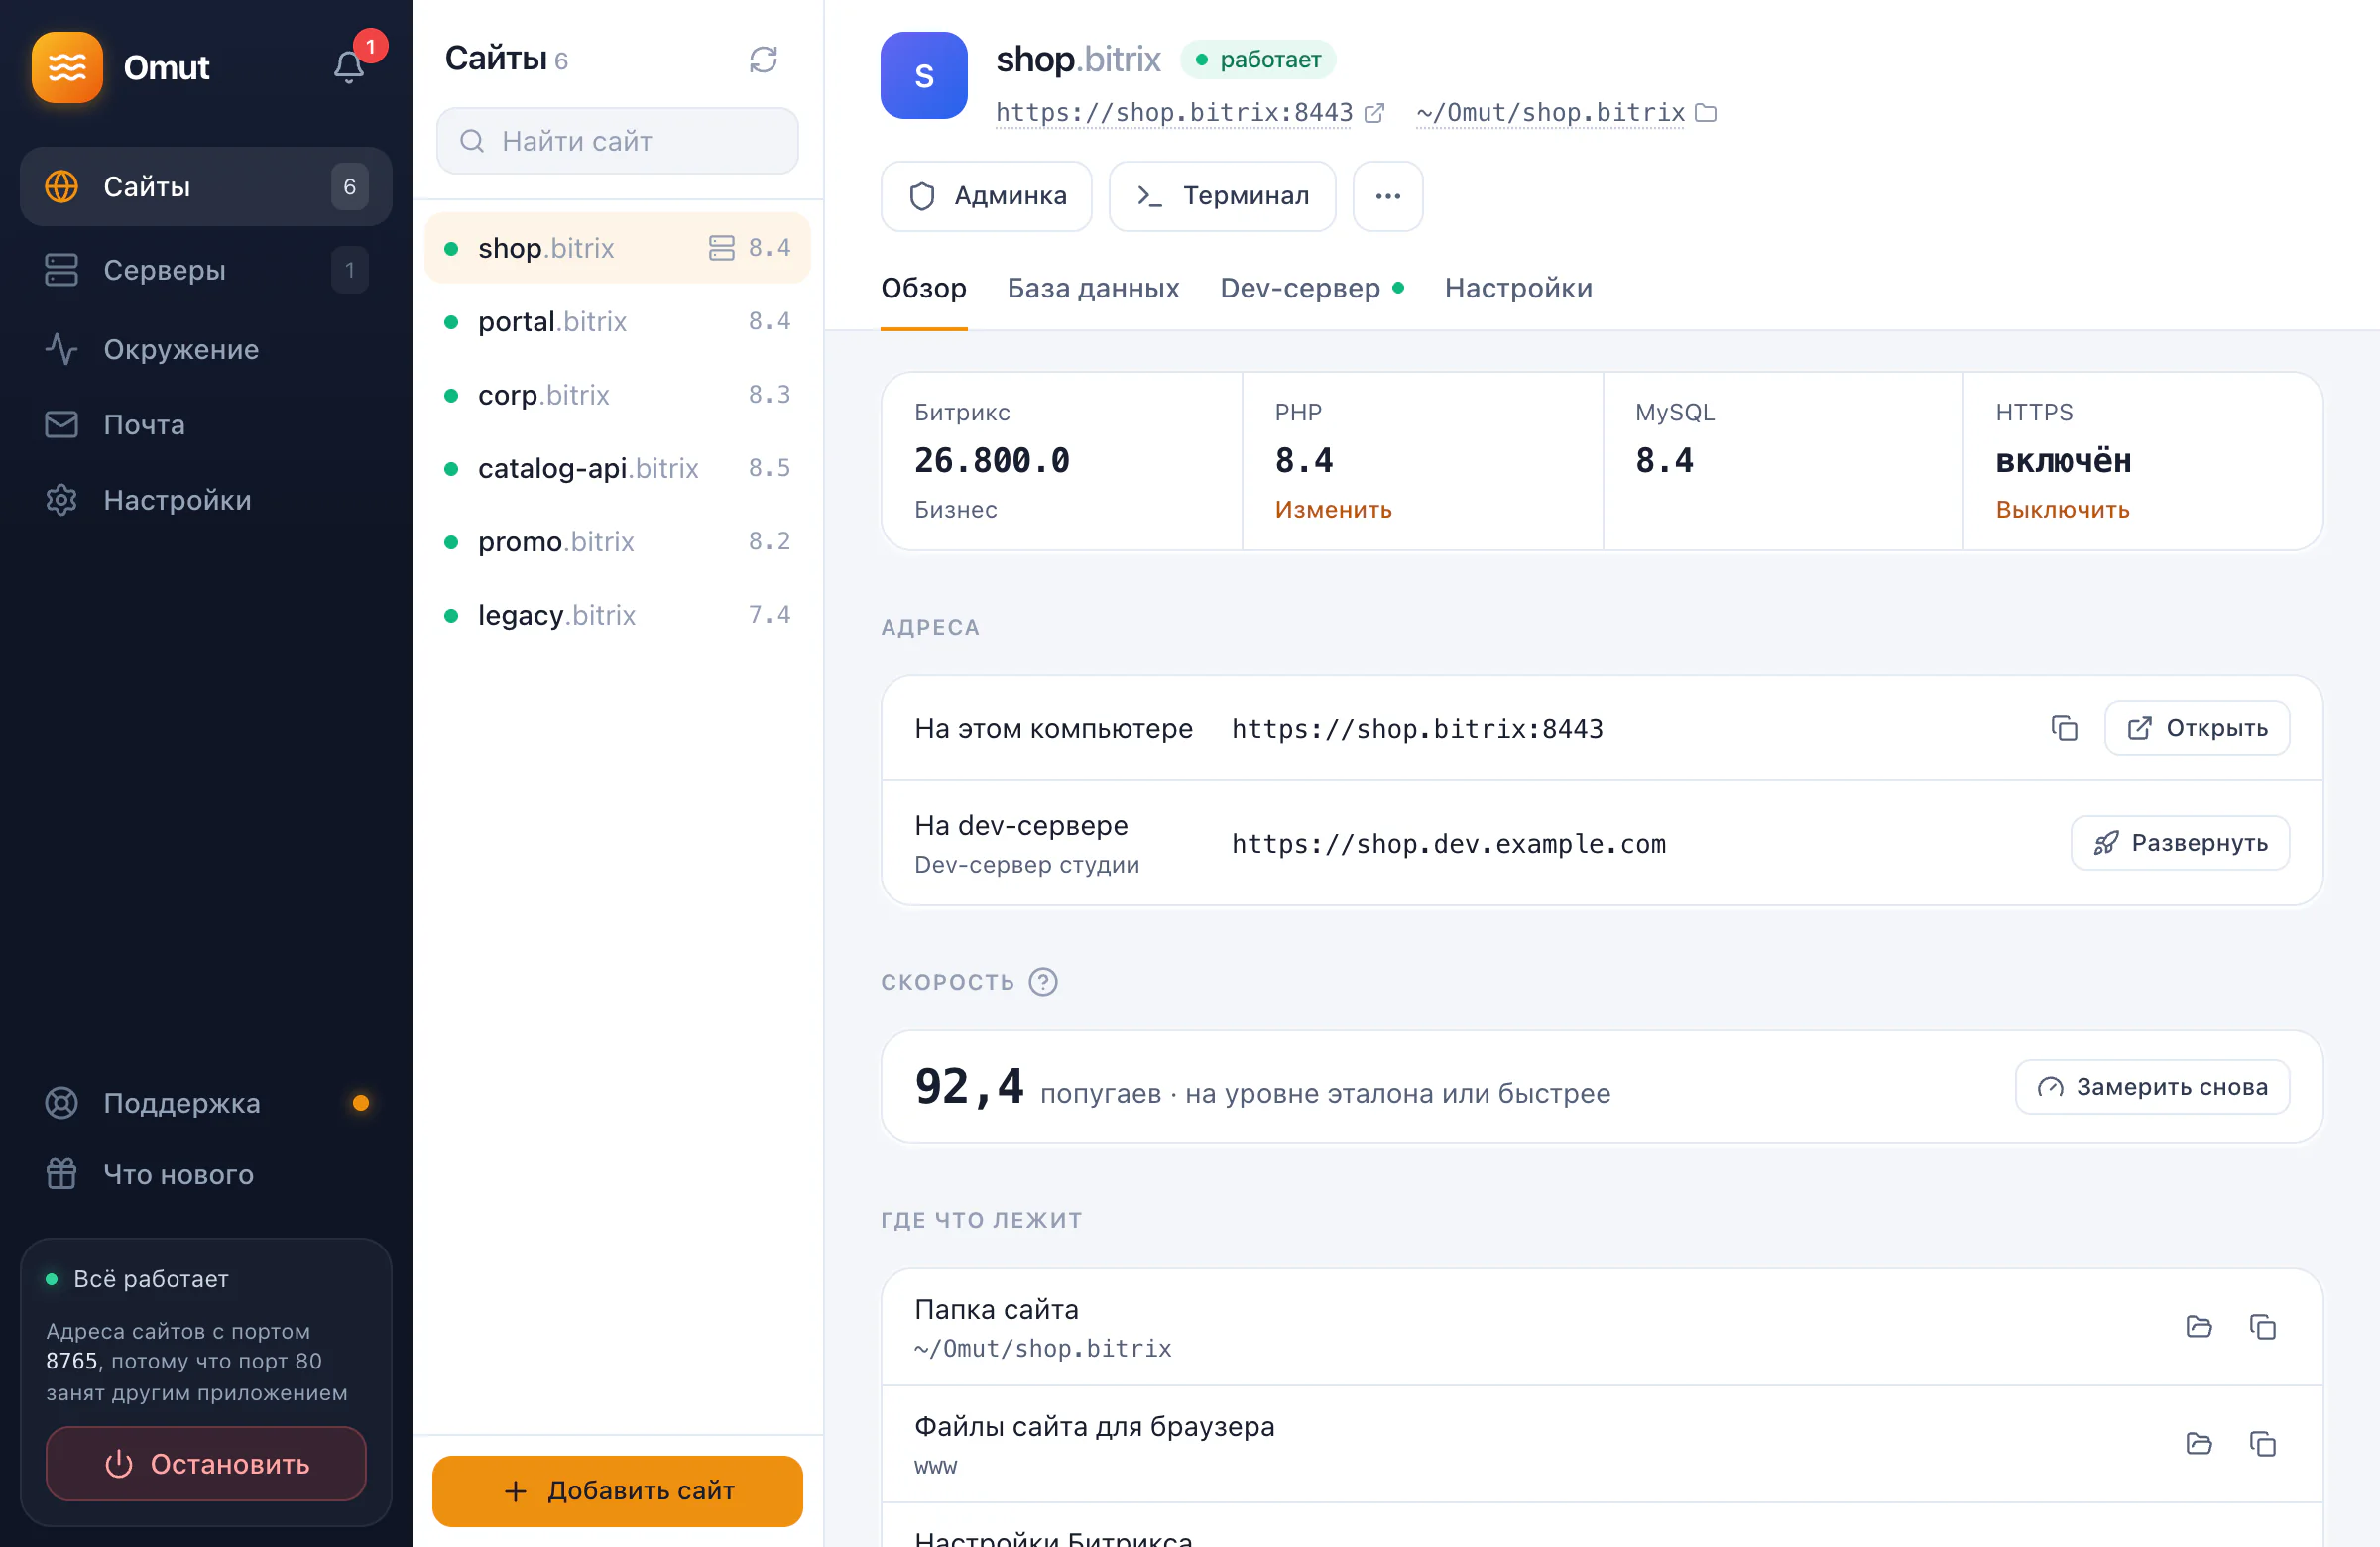Open the site folder in file manager
This screenshot has height=1547, width=2380.
(2198, 1327)
